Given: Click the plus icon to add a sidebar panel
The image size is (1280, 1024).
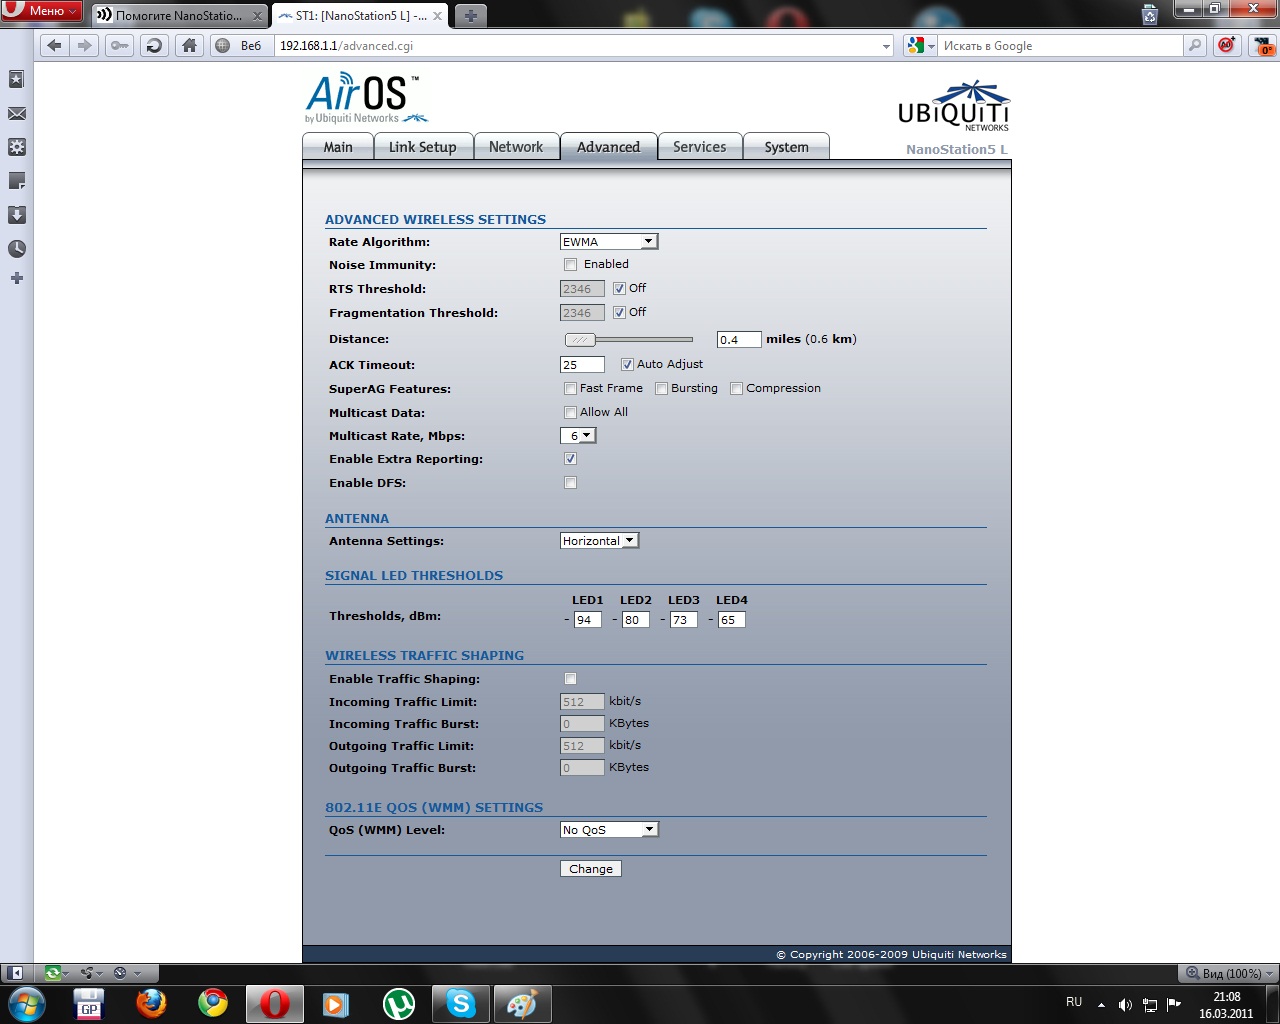Looking at the screenshot, I should tap(17, 278).
